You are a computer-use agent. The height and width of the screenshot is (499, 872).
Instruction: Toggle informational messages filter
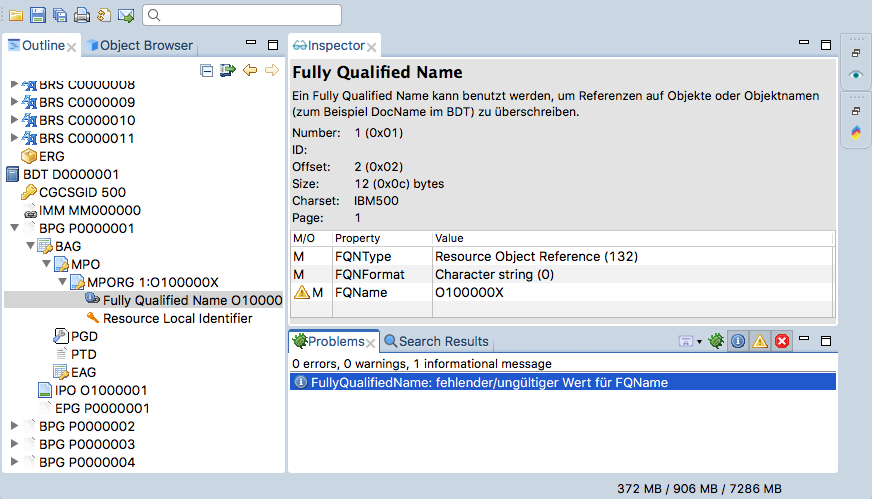tap(738, 341)
